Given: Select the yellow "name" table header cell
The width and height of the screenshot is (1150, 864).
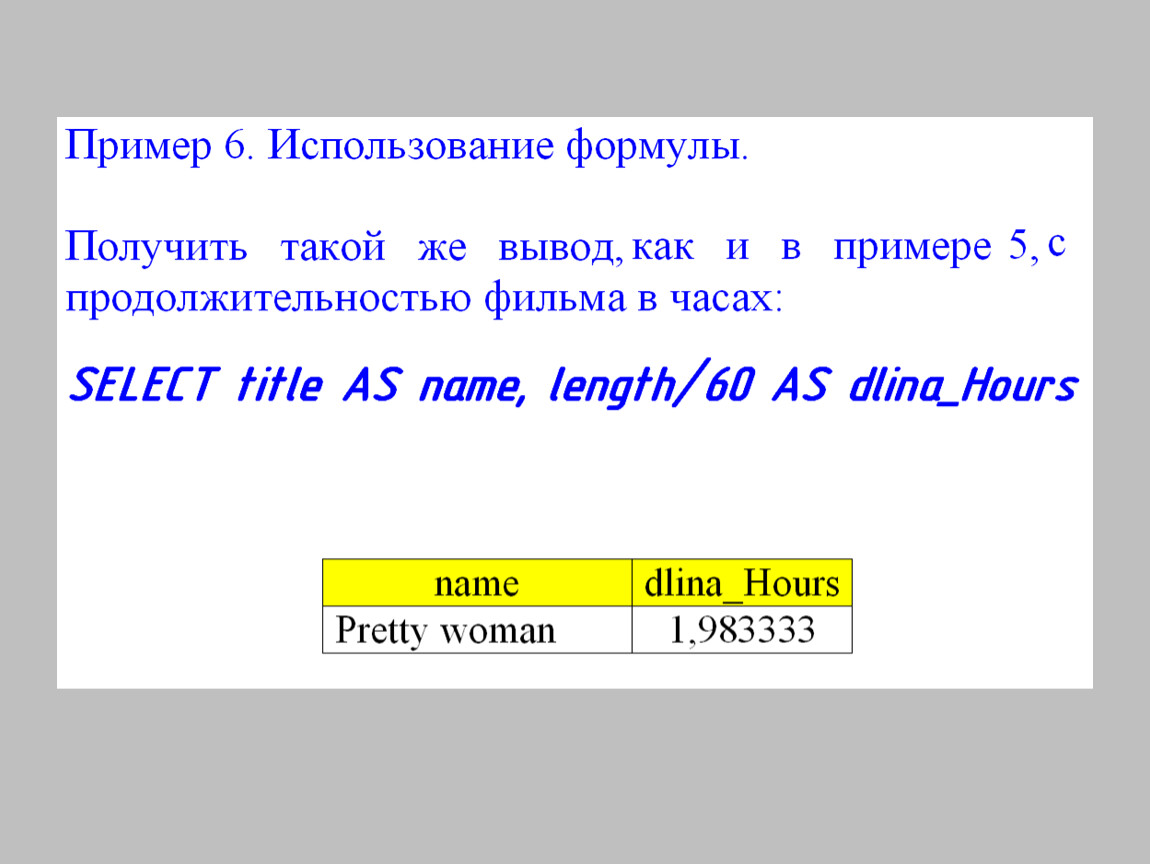Looking at the screenshot, I should pos(477,583).
